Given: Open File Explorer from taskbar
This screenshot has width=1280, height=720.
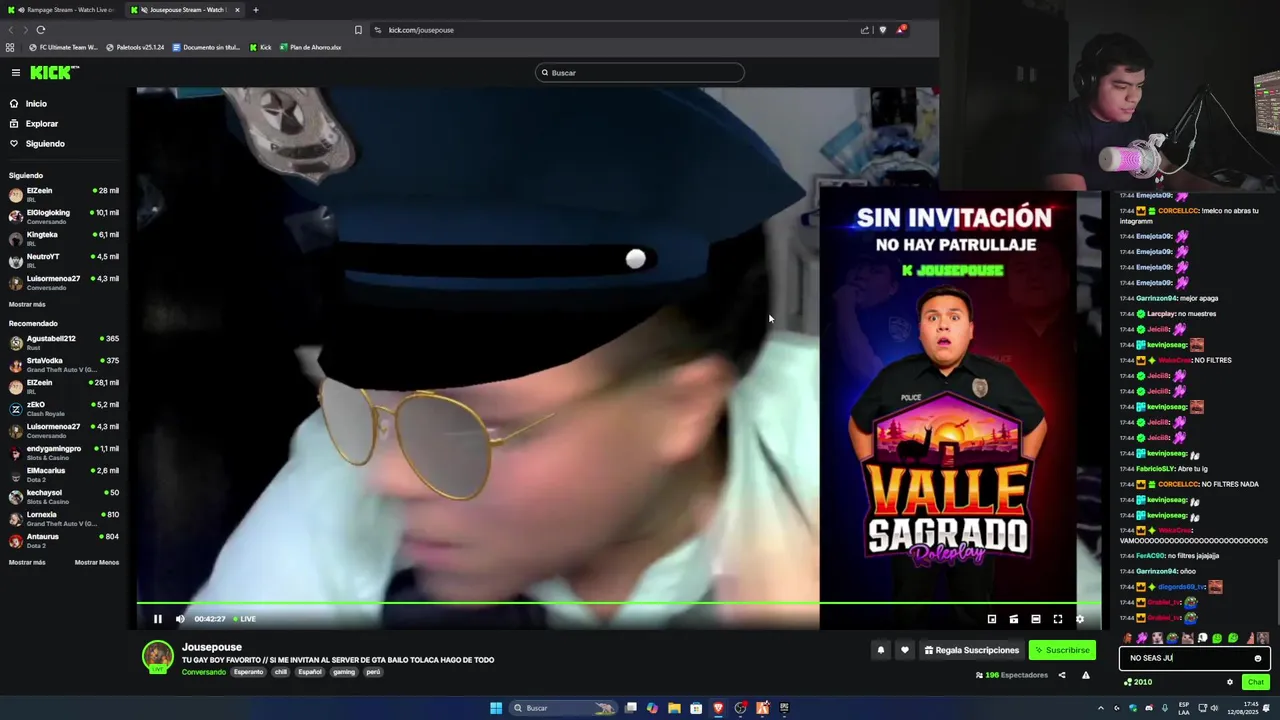Looking at the screenshot, I should [x=674, y=708].
